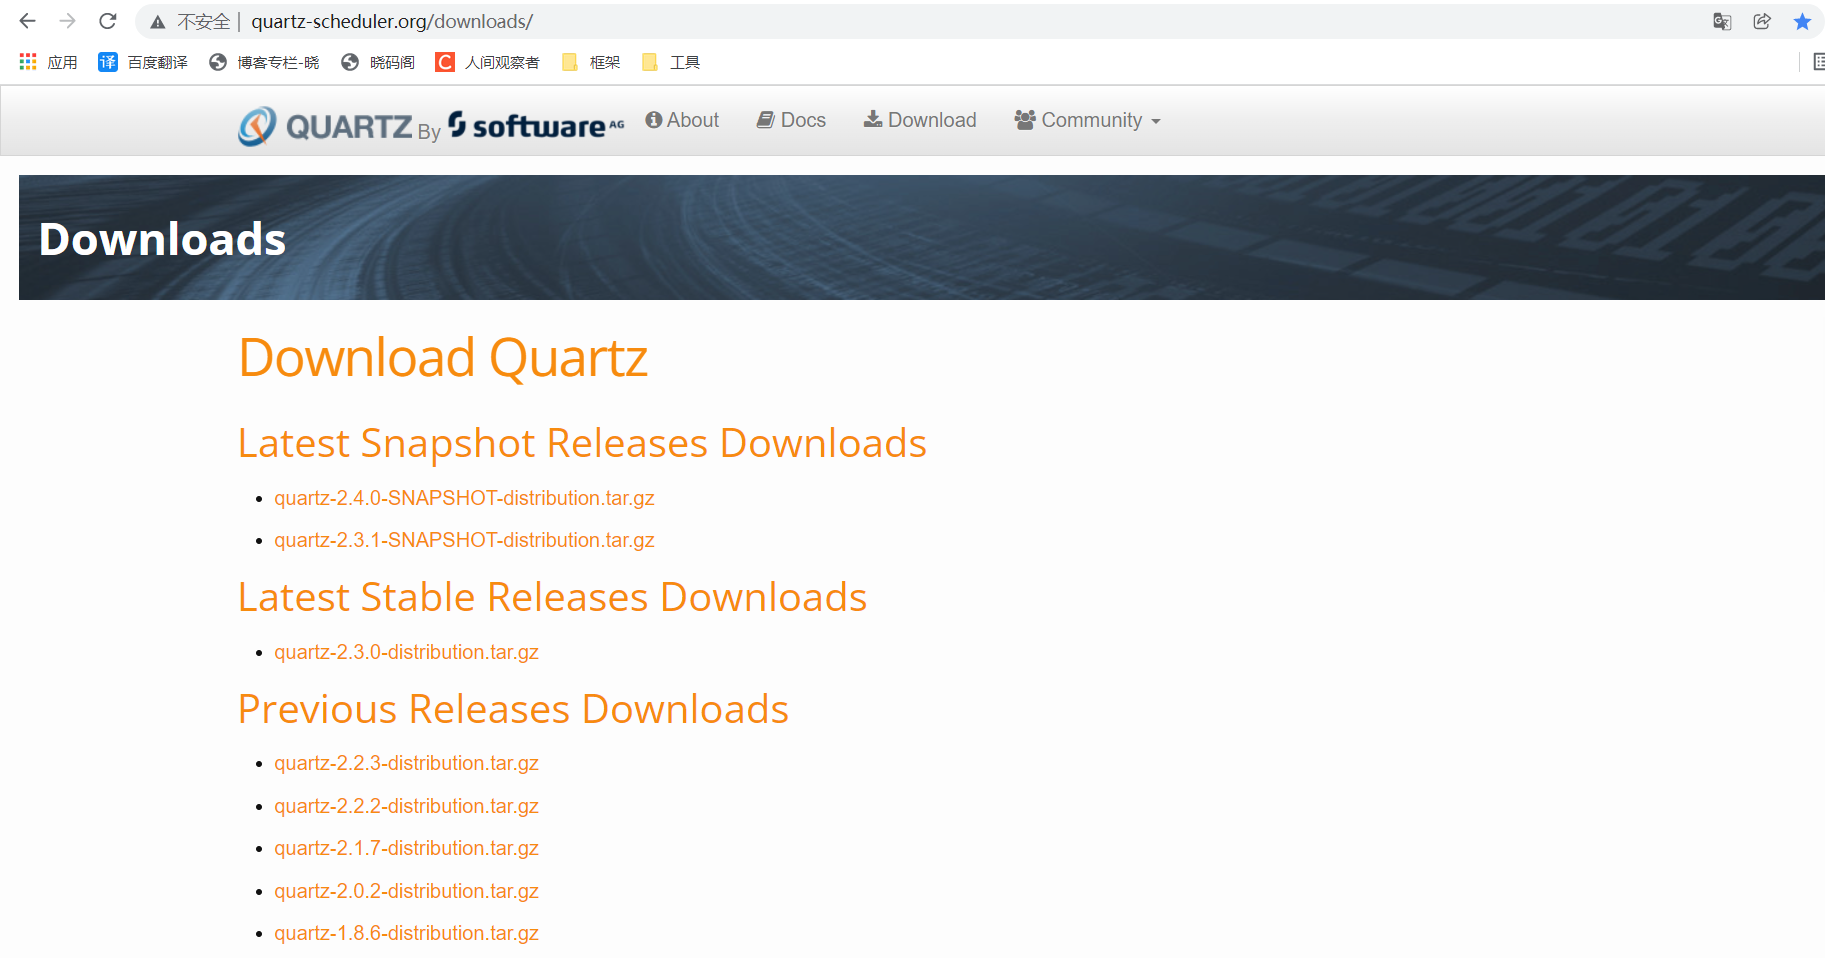Click the share page icon

point(1762,21)
